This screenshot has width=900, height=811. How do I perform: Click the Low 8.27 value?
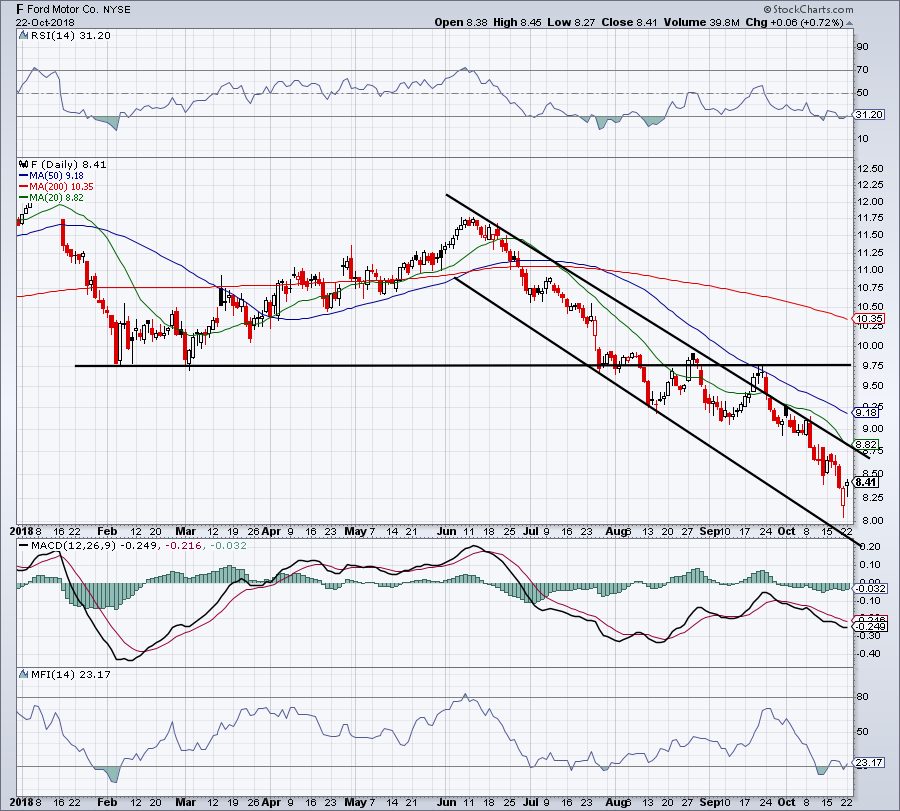[x=571, y=22]
